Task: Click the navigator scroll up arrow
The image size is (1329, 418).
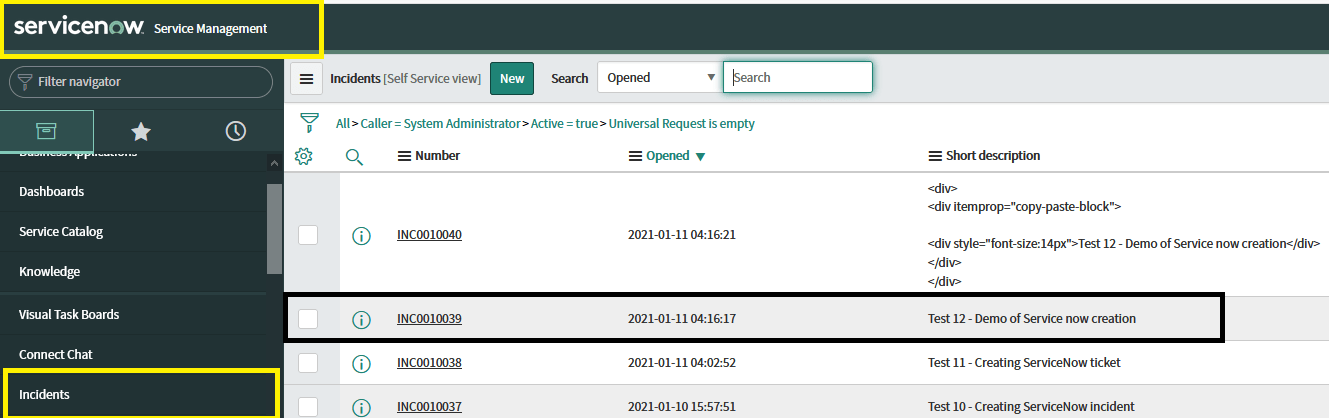Action: pos(274,163)
